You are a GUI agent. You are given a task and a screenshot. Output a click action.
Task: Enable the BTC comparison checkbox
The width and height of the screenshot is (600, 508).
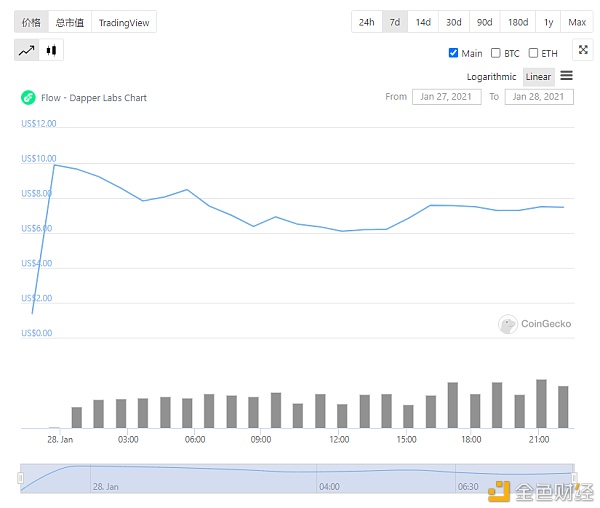point(496,53)
